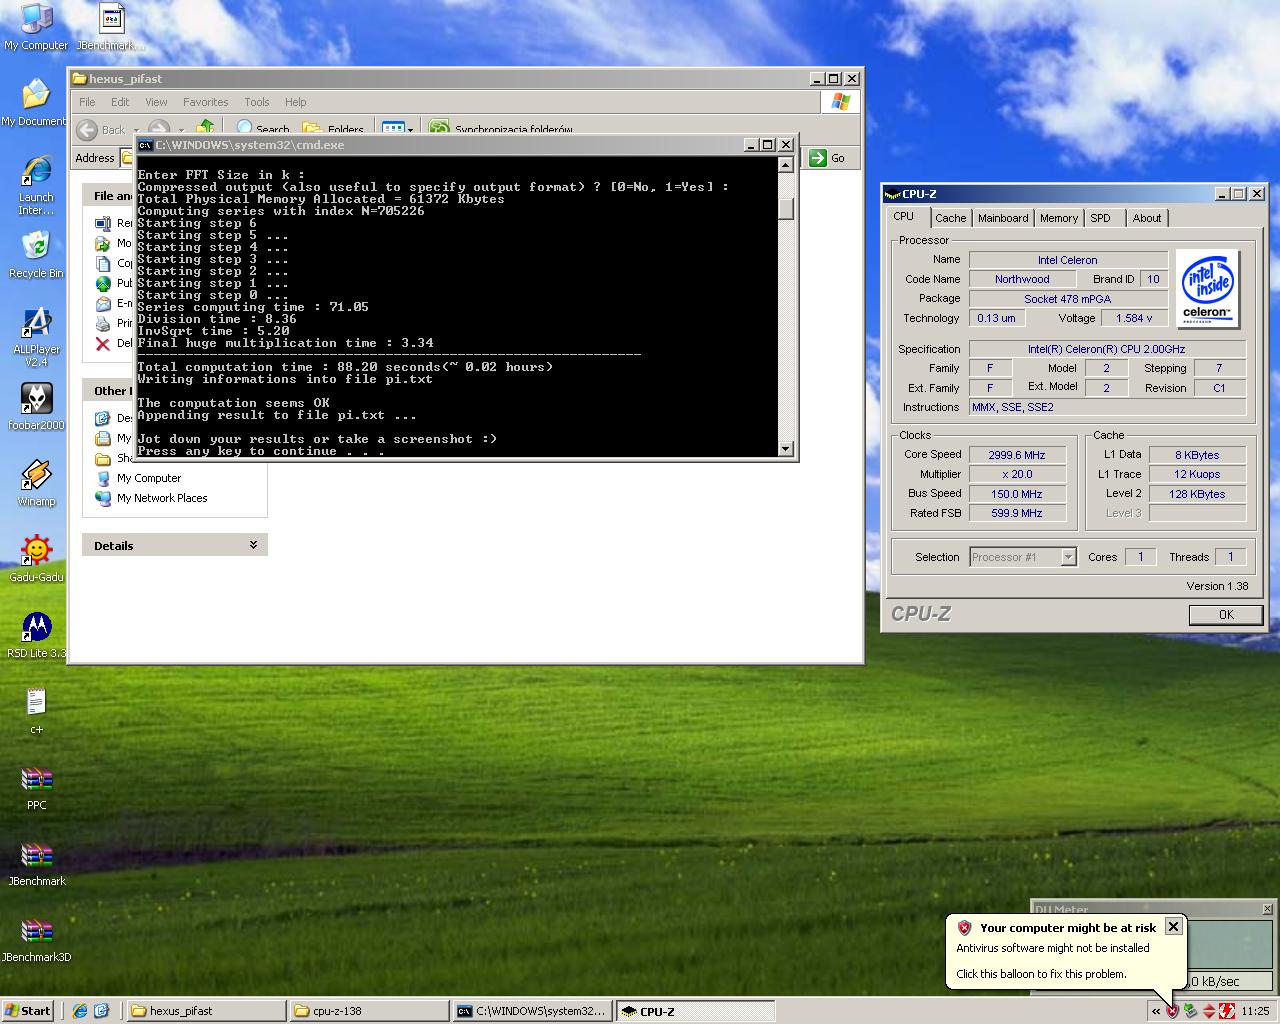The width and height of the screenshot is (1280, 1024).
Task: Open the PPC archive icon
Action: click(x=36, y=787)
